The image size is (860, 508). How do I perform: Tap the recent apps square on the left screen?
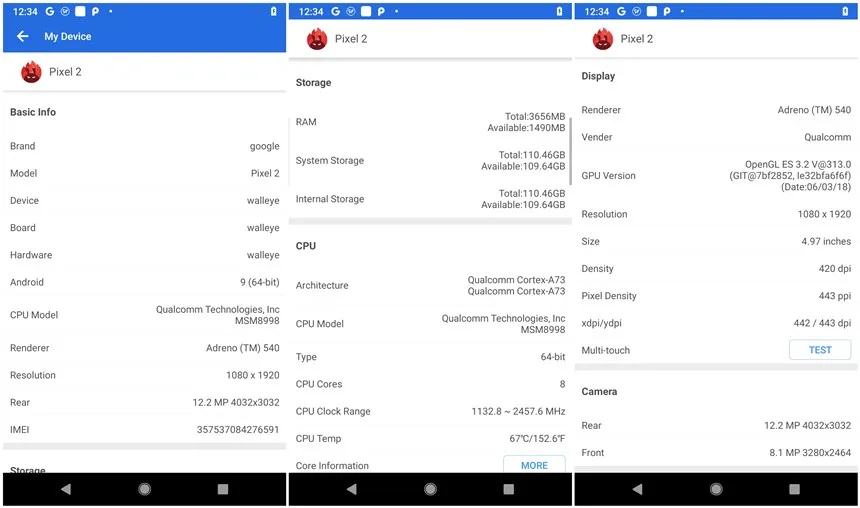(x=223, y=489)
